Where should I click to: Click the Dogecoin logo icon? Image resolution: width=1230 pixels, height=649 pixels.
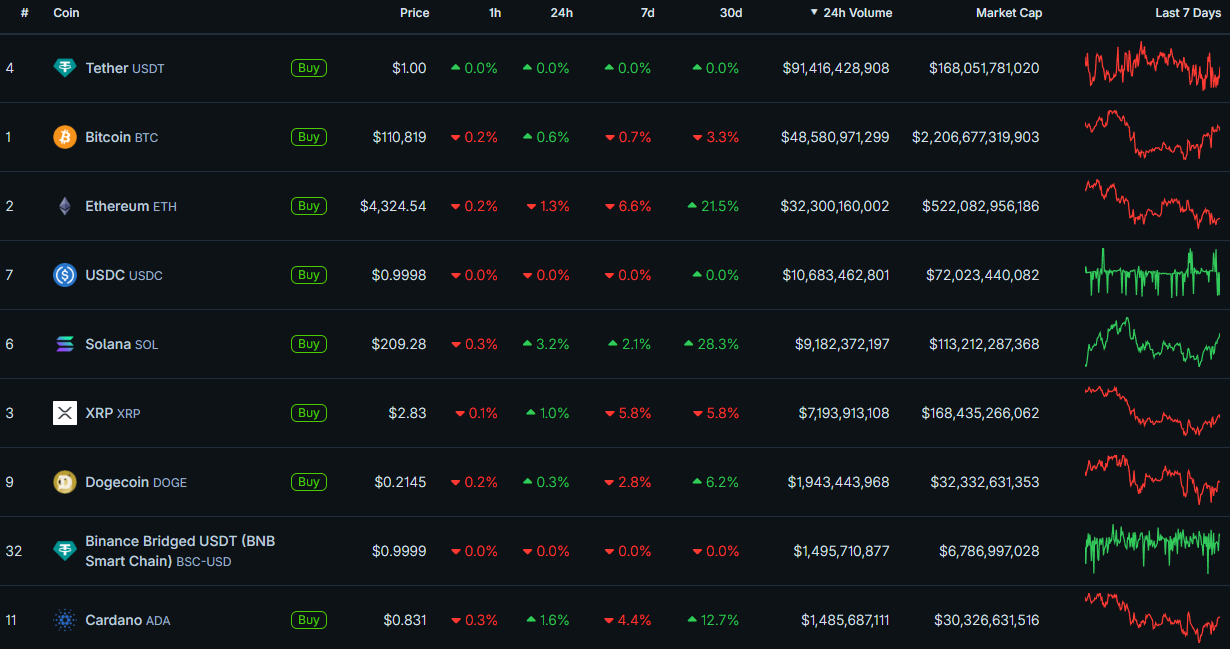pyautogui.click(x=65, y=482)
